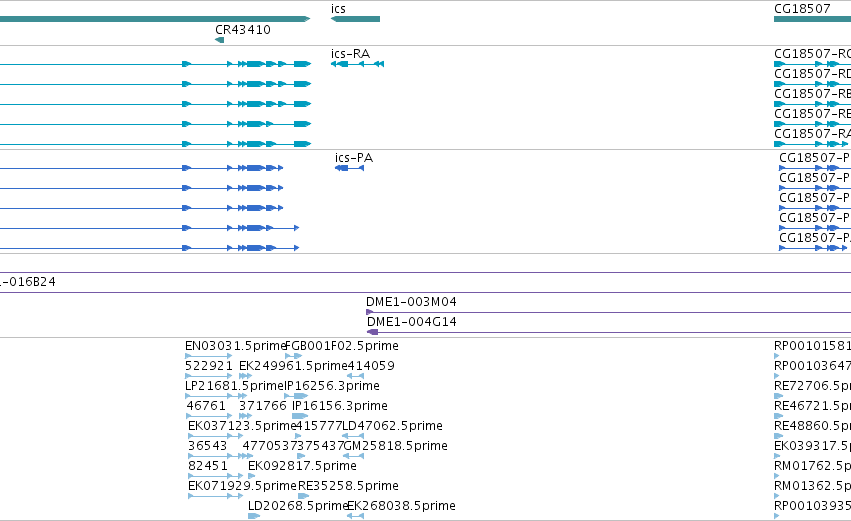Click the FGB001F02.5prime EST label
The width and height of the screenshot is (851, 521).
[x=342, y=346]
